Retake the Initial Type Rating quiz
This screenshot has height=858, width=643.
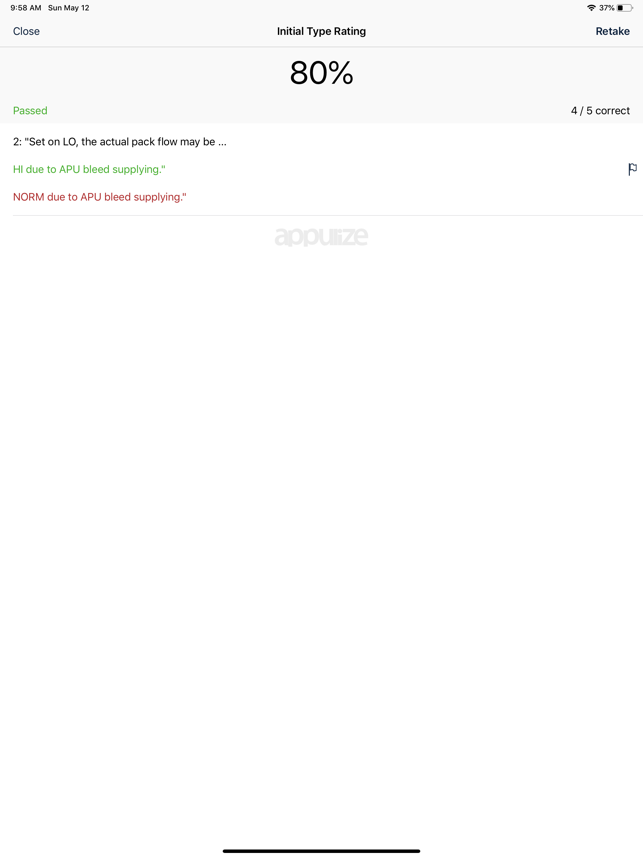click(x=612, y=31)
